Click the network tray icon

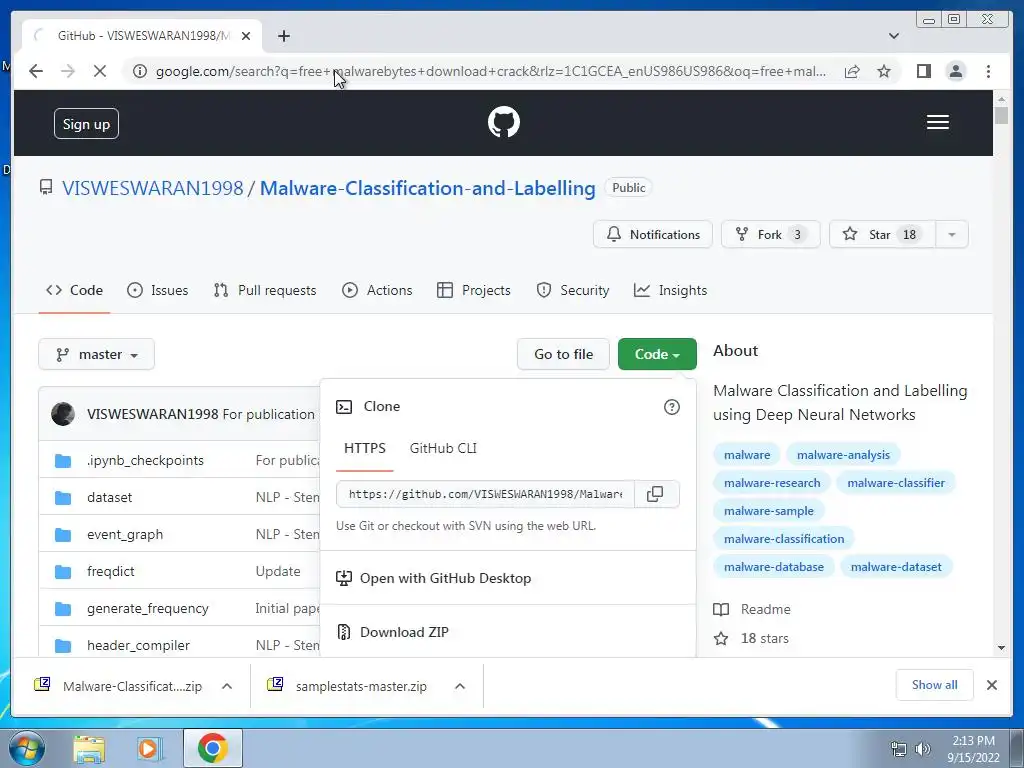(x=899, y=749)
